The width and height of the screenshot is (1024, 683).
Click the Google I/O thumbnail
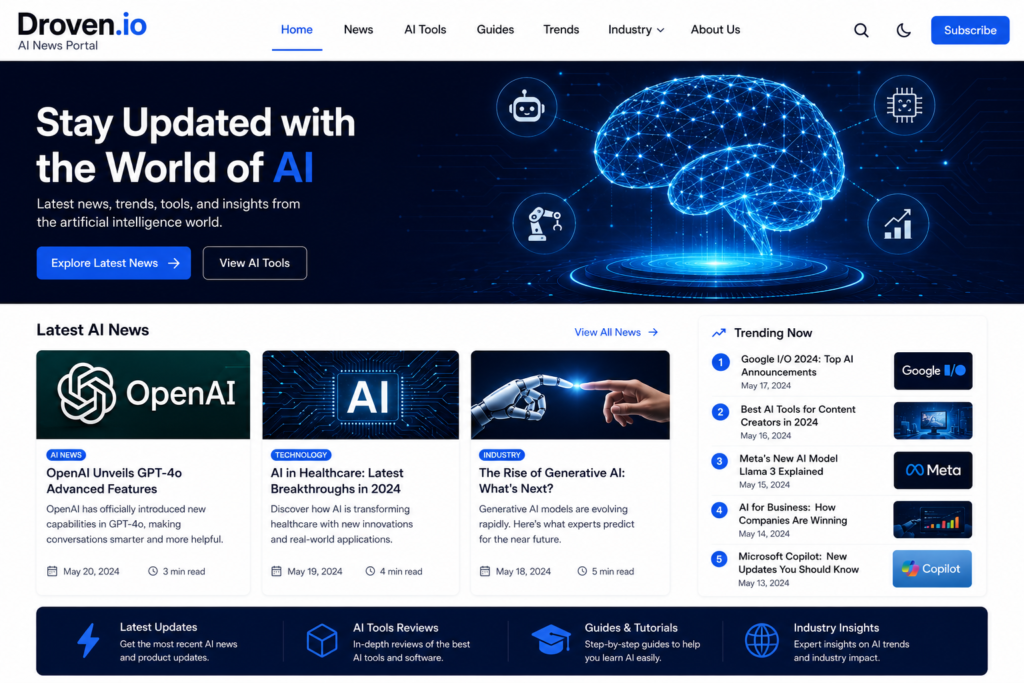tap(933, 371)
